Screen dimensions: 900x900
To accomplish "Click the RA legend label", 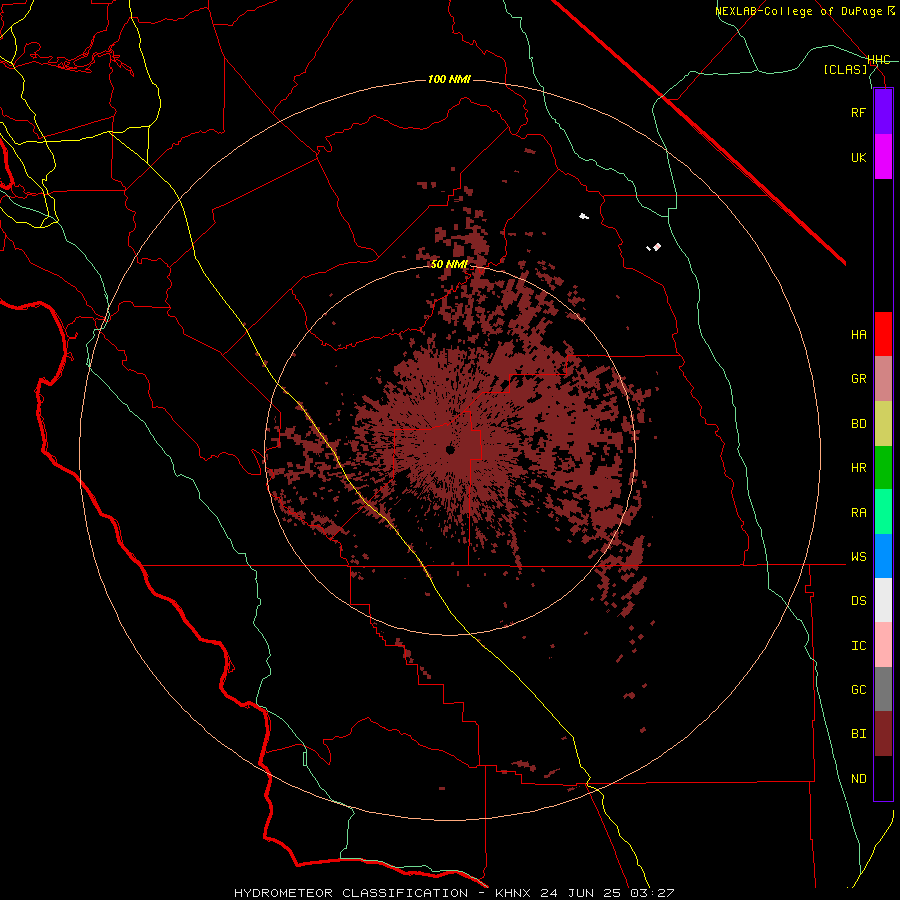I will tap(858, 513).
